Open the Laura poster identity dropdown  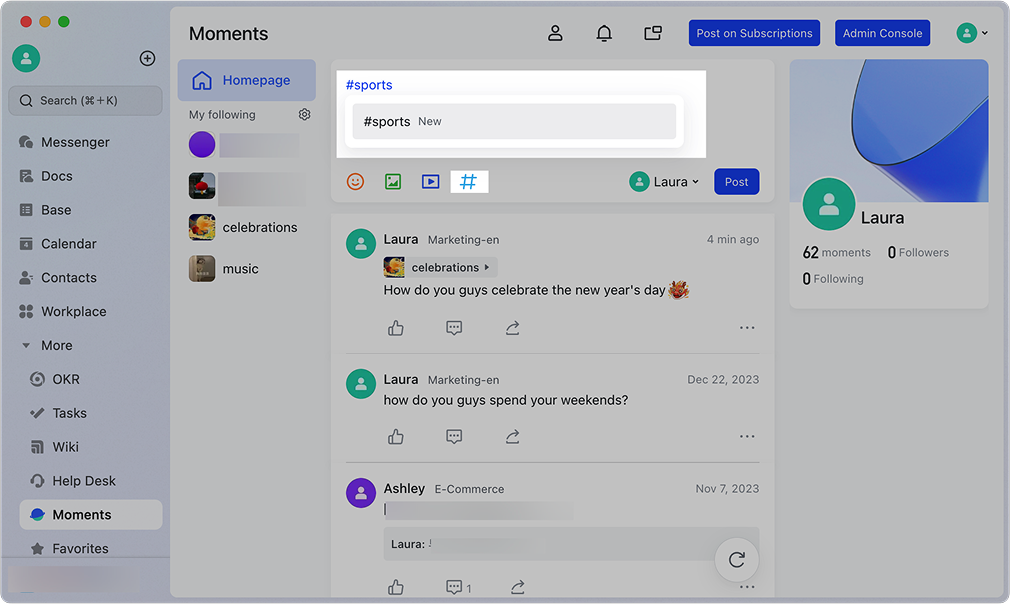click(665, 182)
